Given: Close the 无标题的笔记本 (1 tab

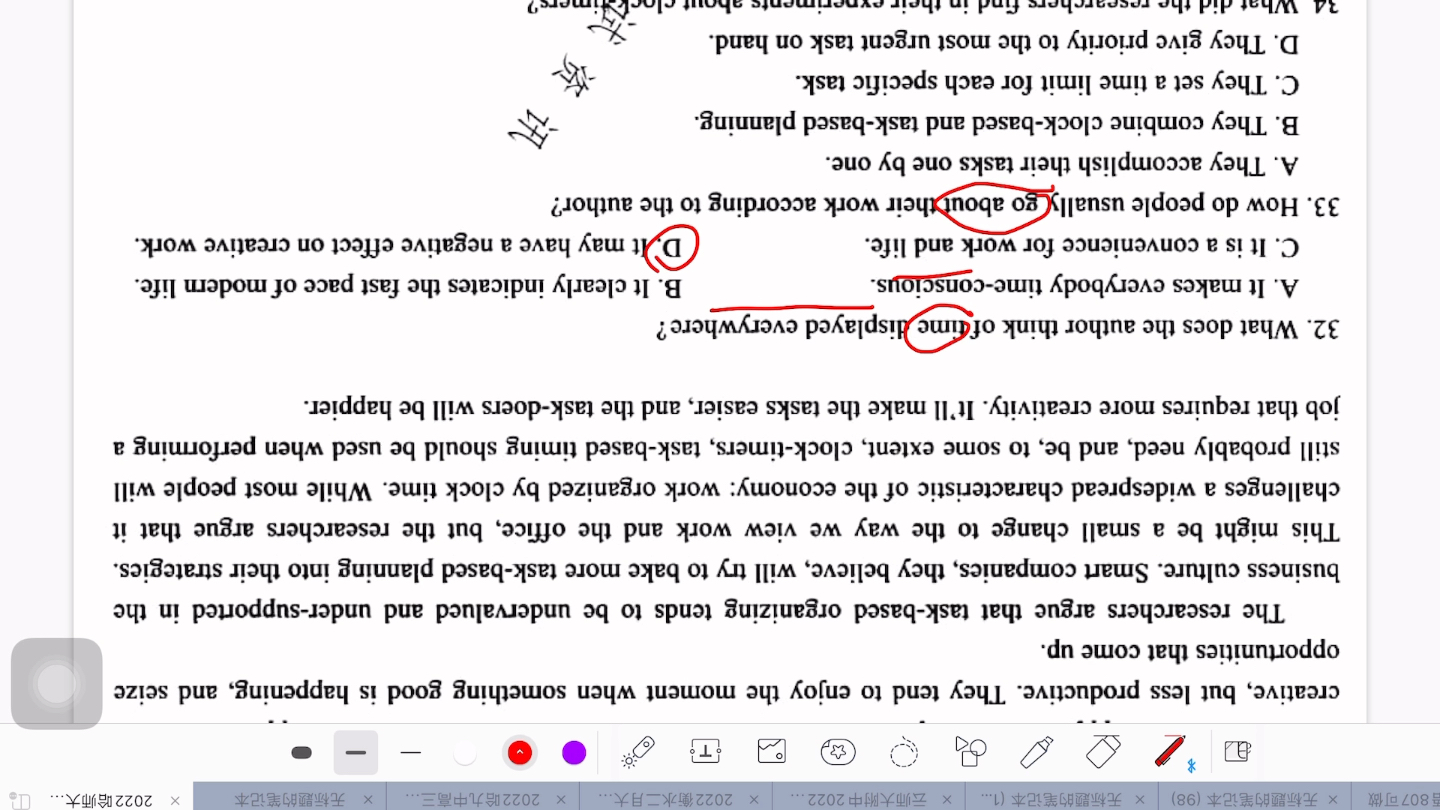Looking at the screenshot, I should (x=1141, y=800).
